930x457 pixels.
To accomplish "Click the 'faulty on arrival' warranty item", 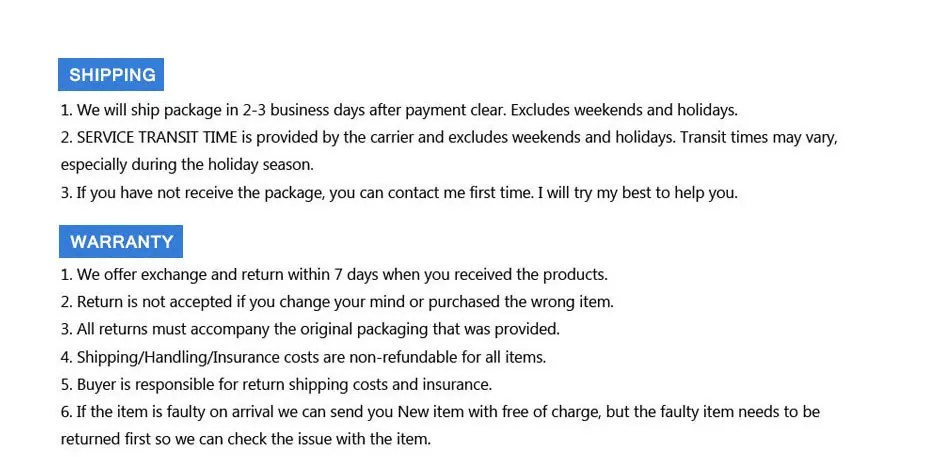I will coord(440,412).
